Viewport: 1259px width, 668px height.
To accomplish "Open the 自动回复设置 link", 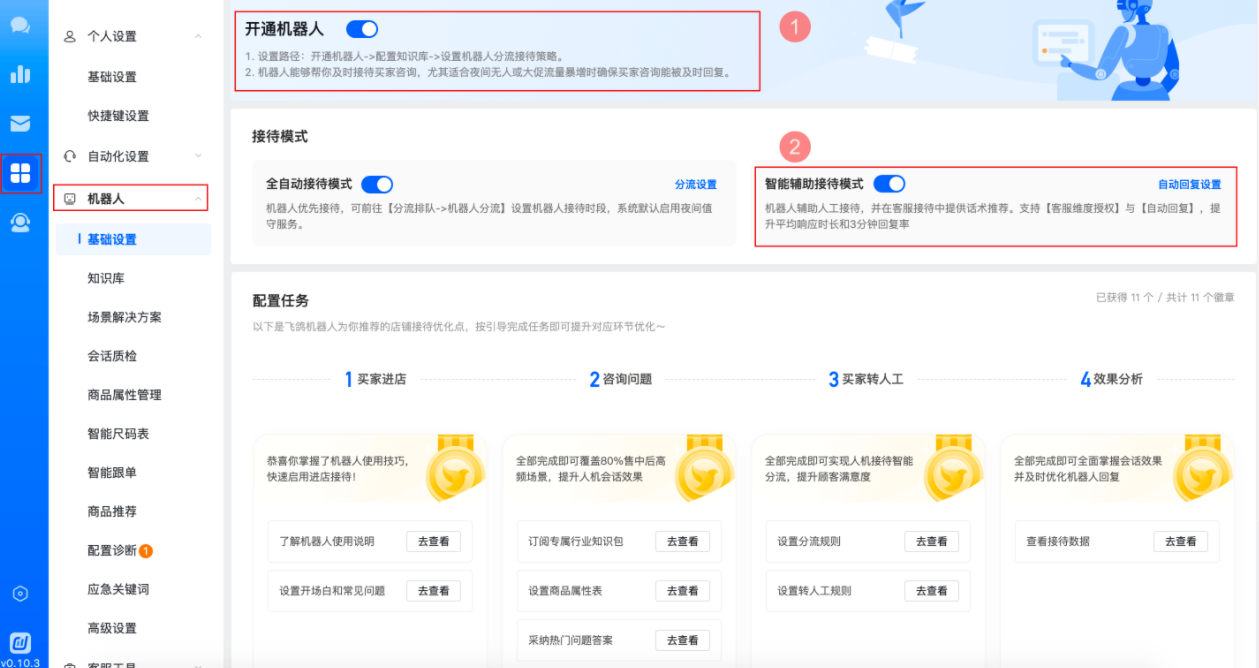I will 1189,185.
